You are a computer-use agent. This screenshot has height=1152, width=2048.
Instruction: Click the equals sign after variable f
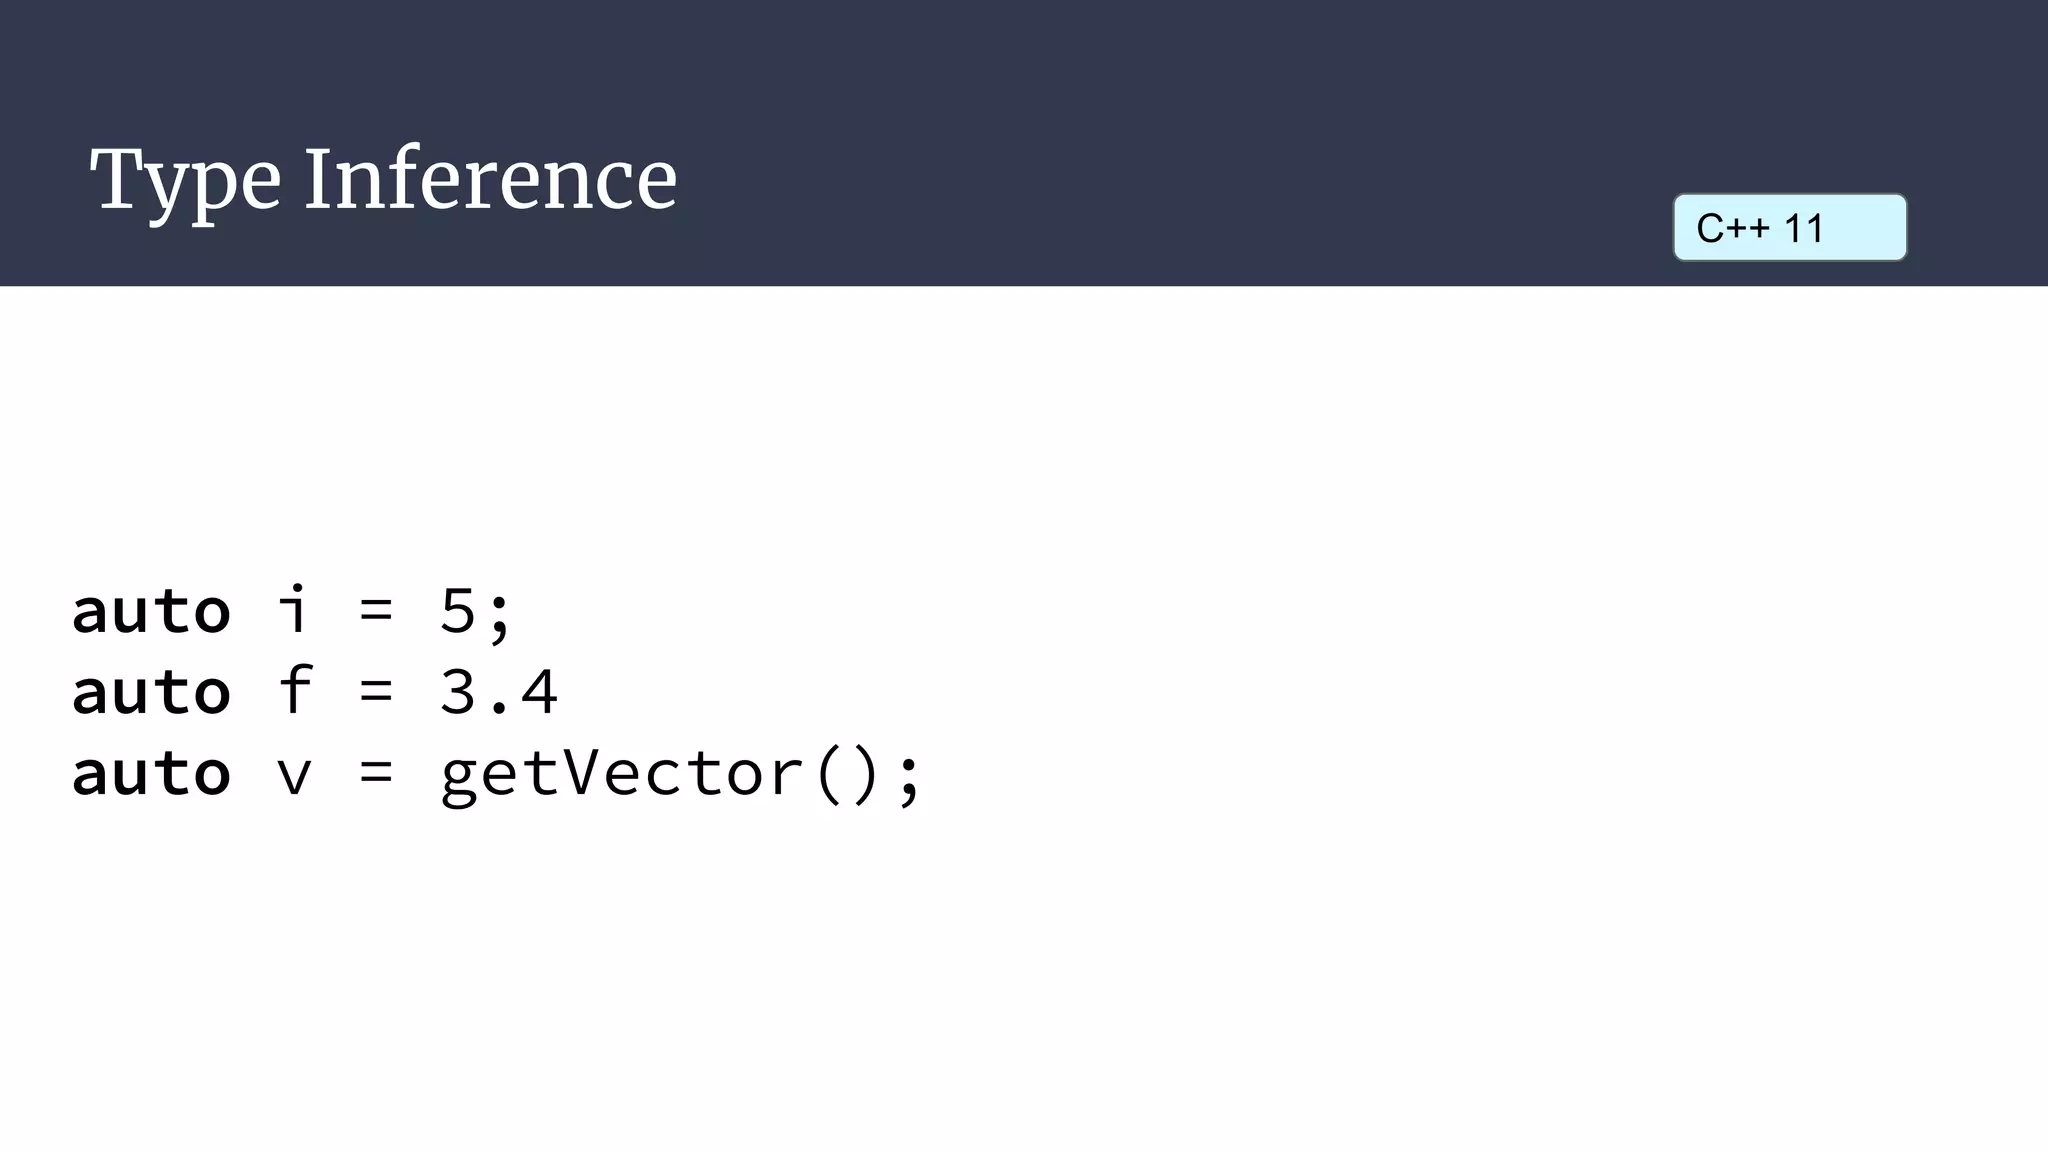376,691
